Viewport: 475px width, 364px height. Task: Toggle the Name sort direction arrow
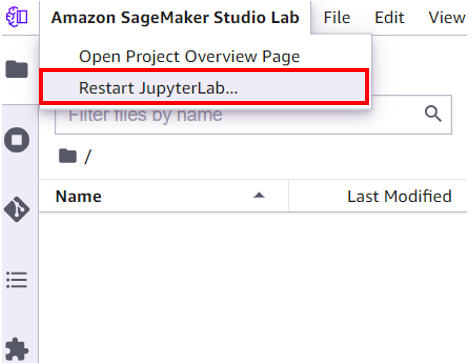point(259,196)
